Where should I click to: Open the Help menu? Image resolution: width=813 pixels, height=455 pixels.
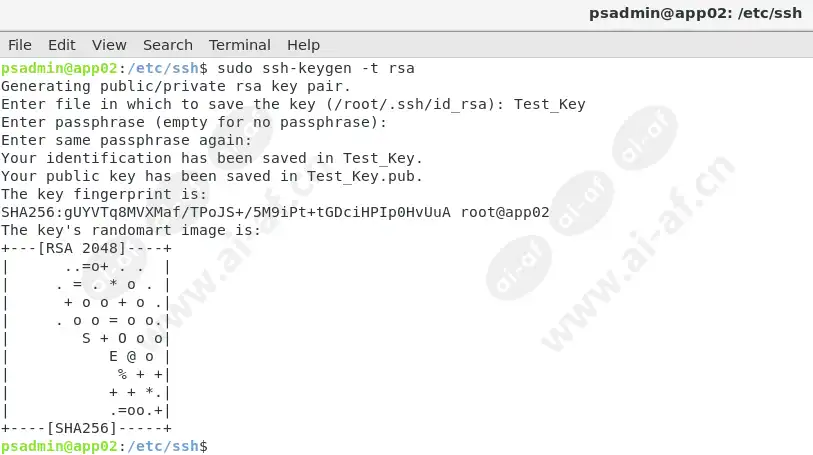303,45
